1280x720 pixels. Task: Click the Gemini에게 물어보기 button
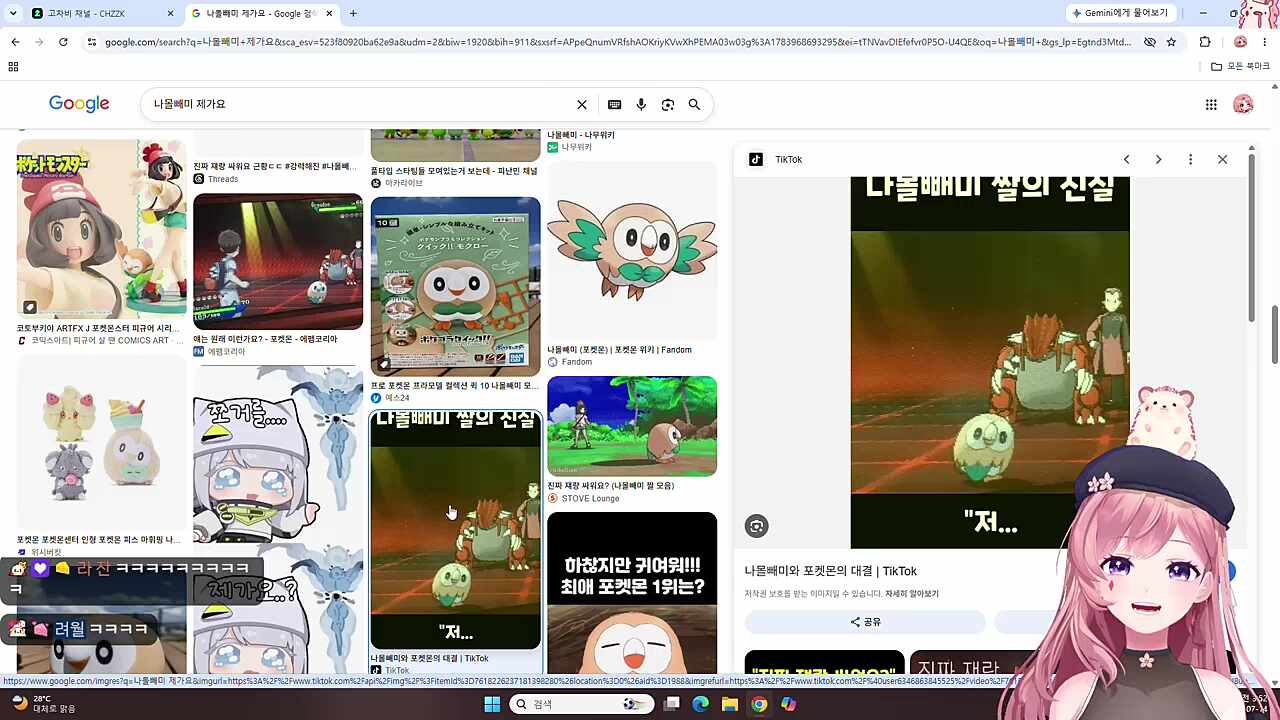click(1120, 13)
